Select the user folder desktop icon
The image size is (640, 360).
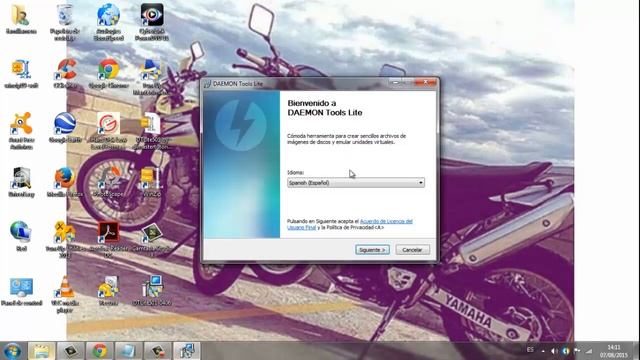point(20,19)
